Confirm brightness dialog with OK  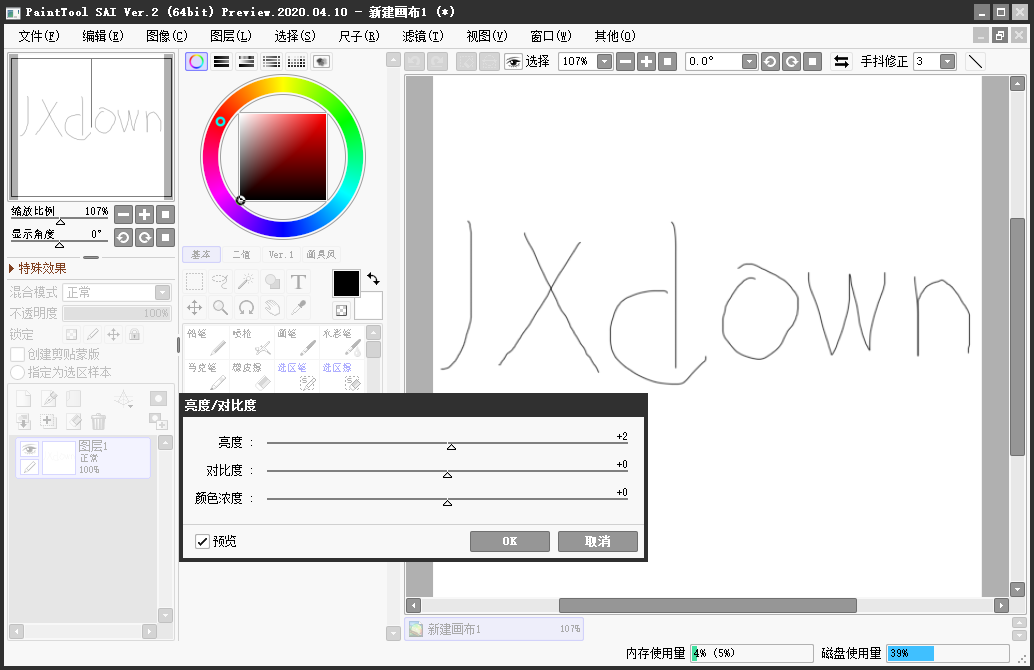510,541
